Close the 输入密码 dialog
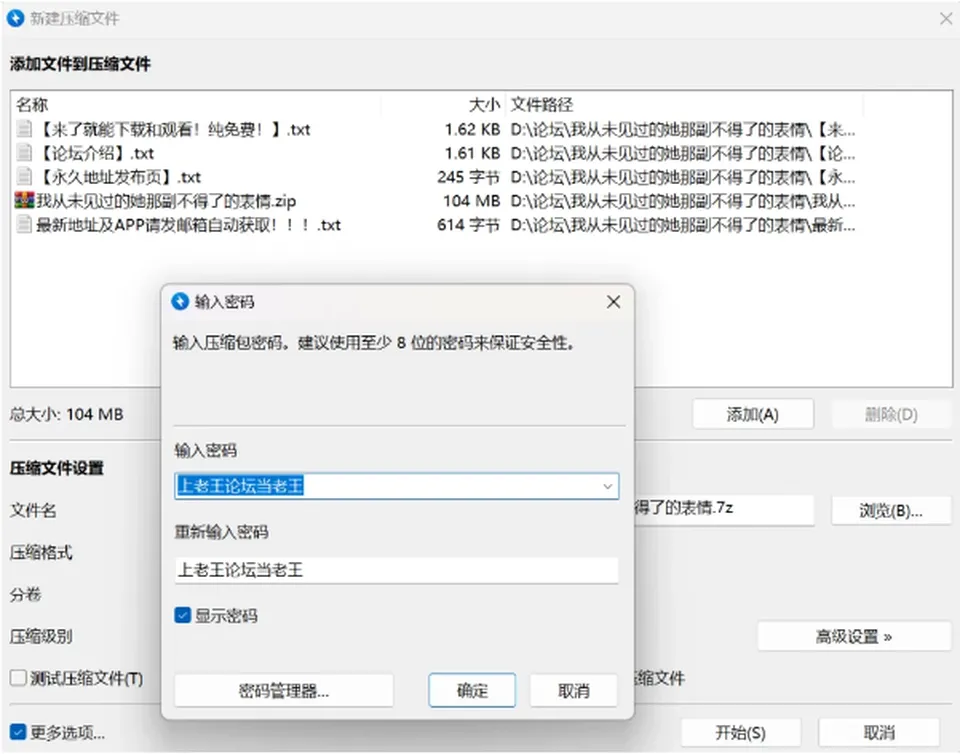Screen dimensions: 960x754 (613, 302)
